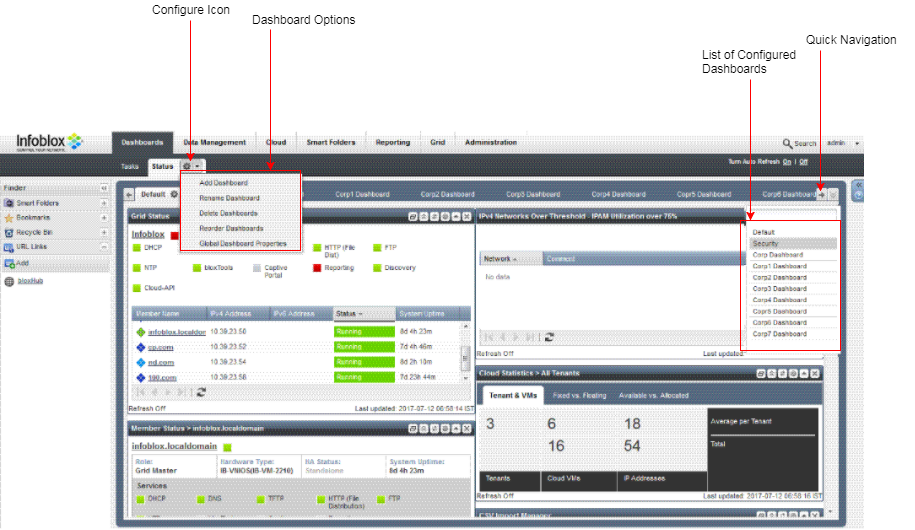This screenshot has height=530, width=915.
Task: Click the configure gear icon beside Status tab
Action: (x=187, y=166)
